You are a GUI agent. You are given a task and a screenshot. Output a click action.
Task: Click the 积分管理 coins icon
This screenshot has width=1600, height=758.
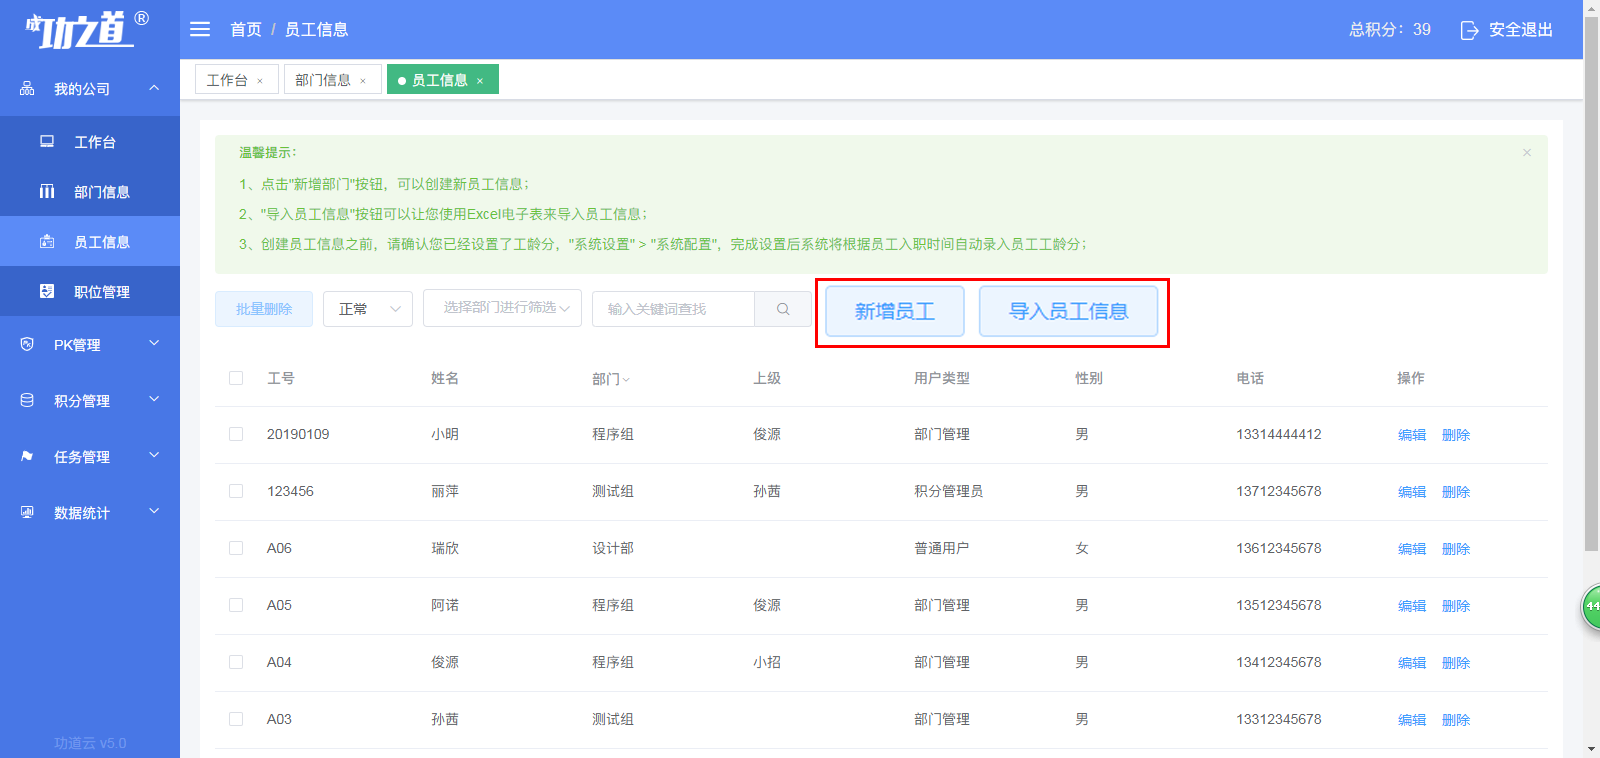pos(27,400)
